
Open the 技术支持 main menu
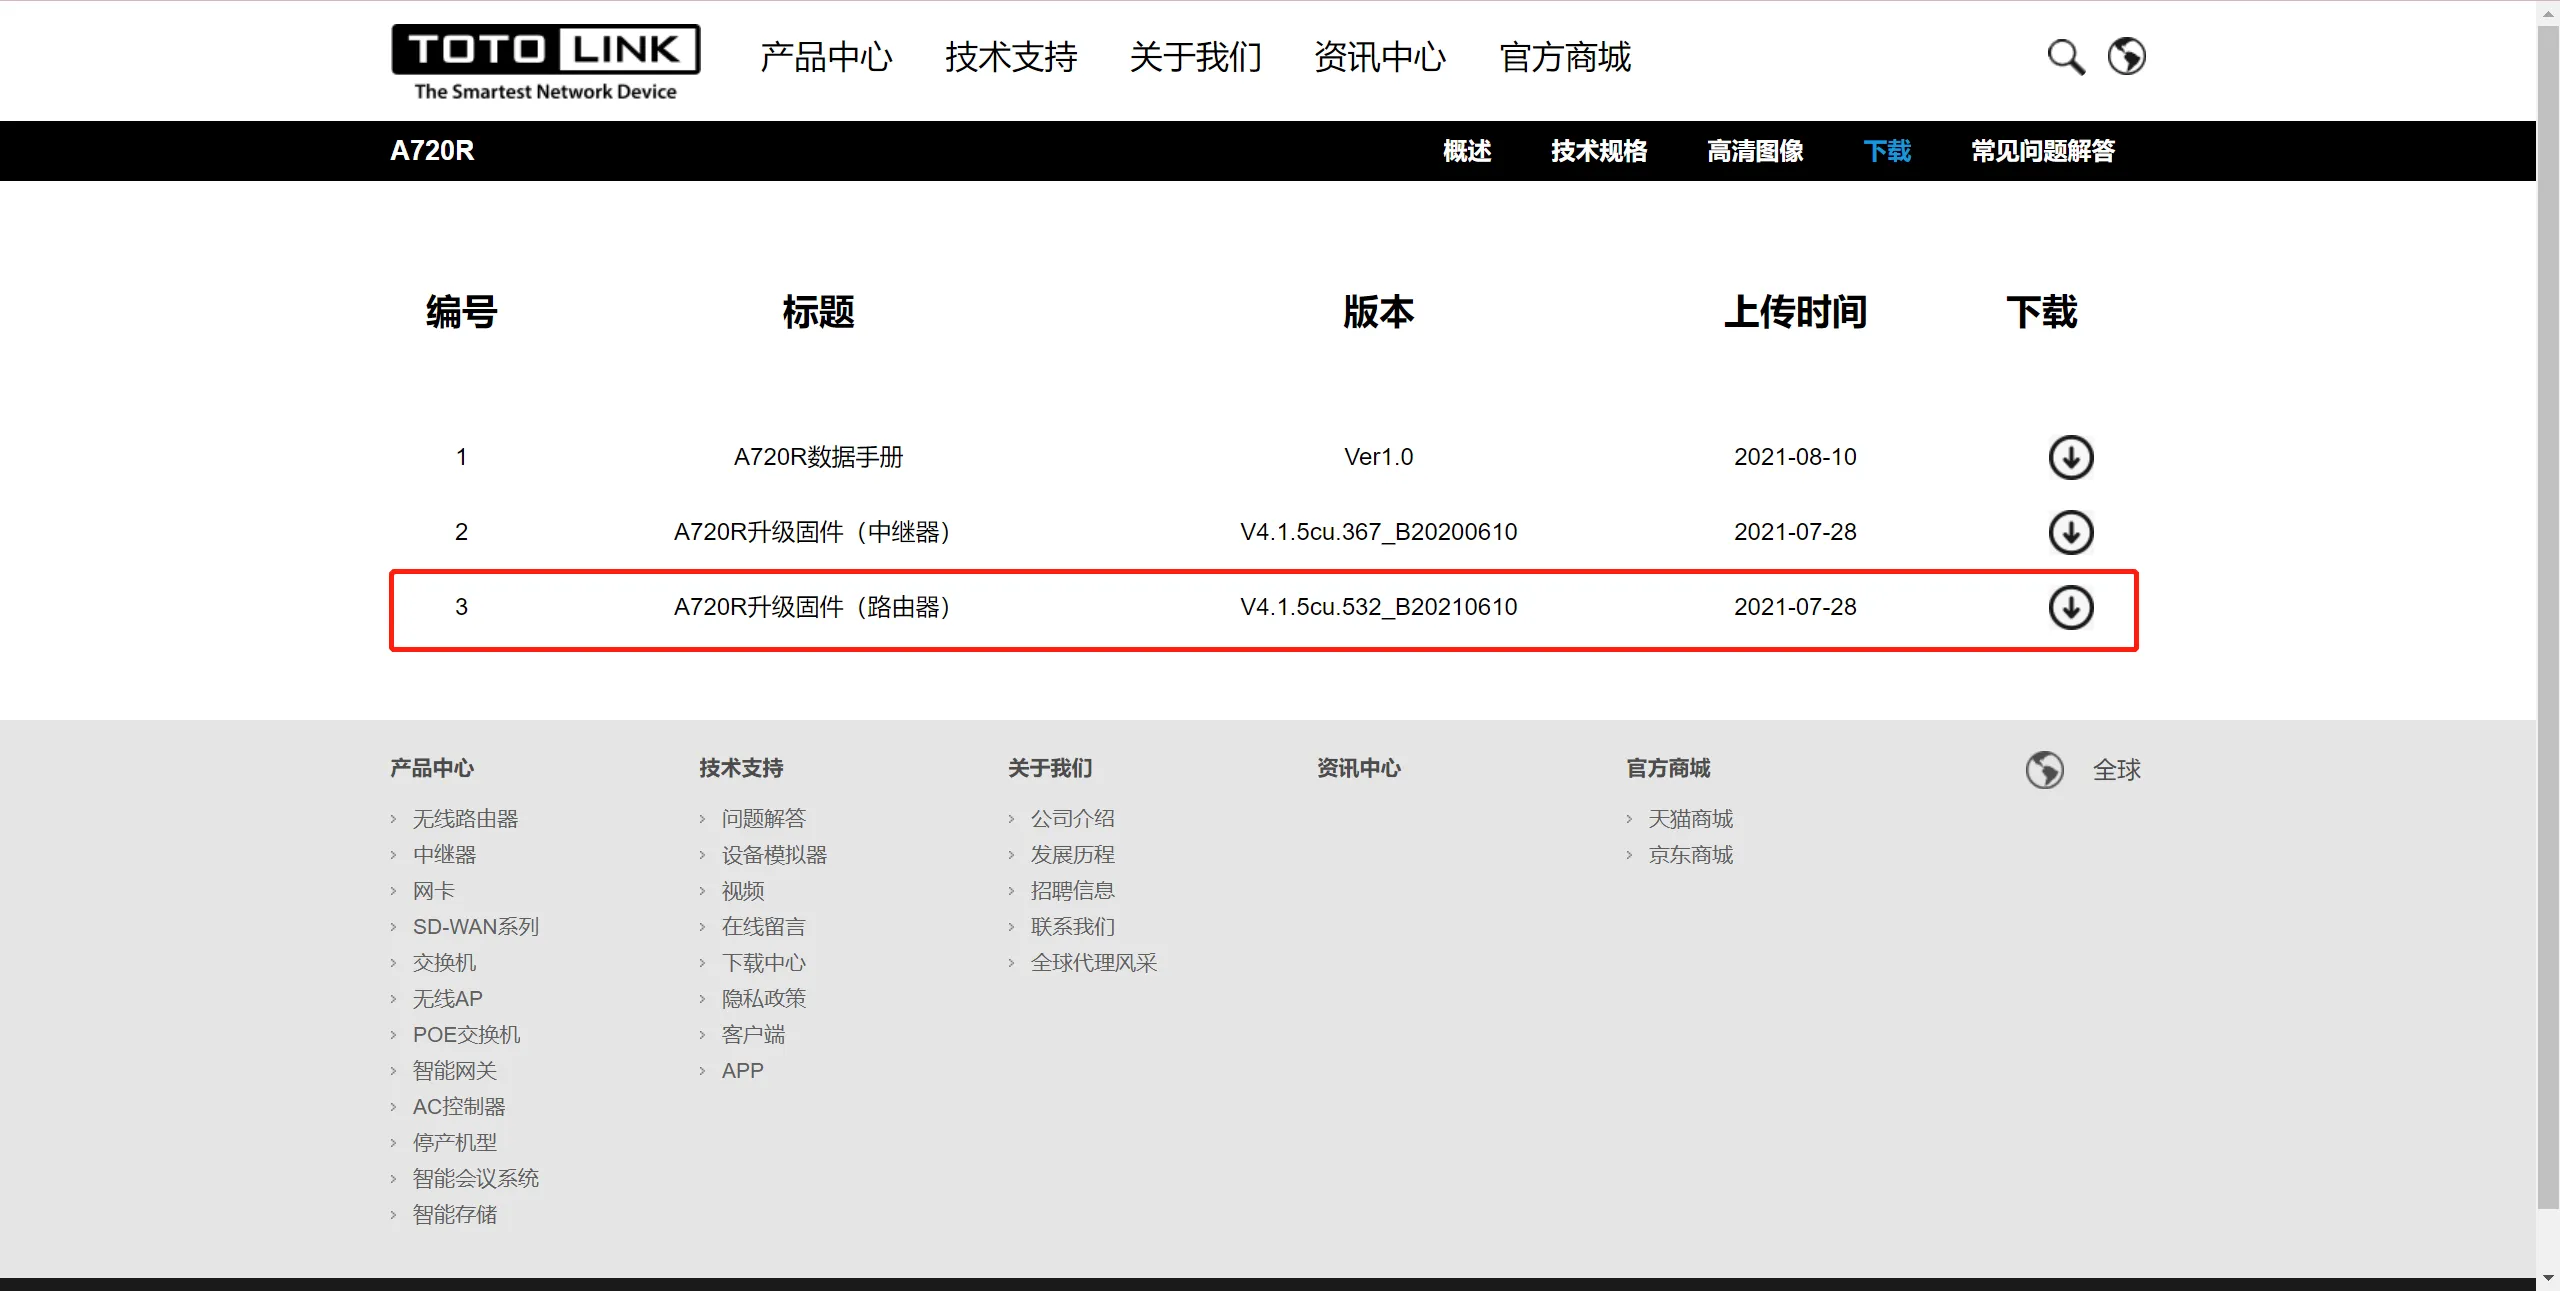1011,57
